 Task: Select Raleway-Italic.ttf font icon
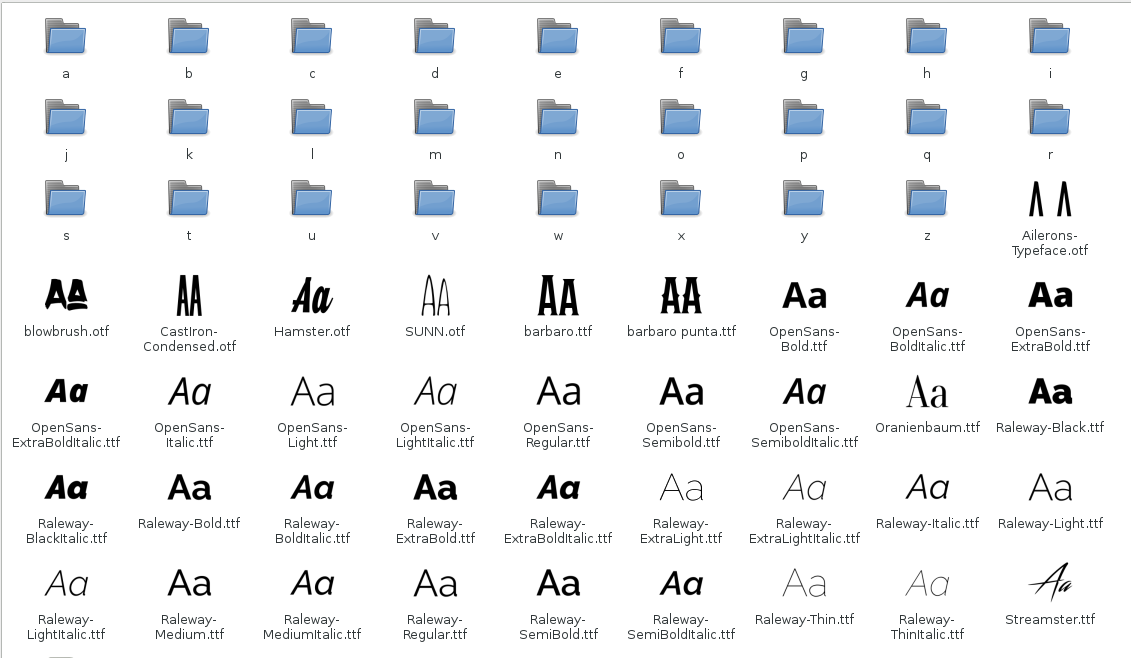[x=927, y=488]
